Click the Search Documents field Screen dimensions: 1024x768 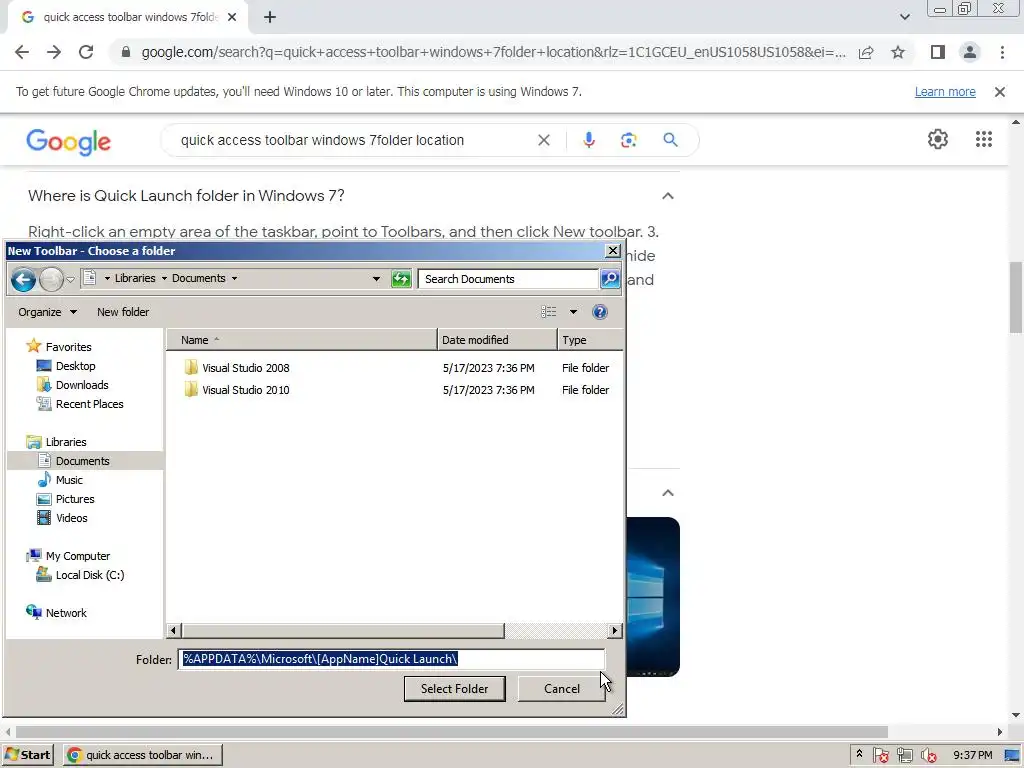coord(509,279)
